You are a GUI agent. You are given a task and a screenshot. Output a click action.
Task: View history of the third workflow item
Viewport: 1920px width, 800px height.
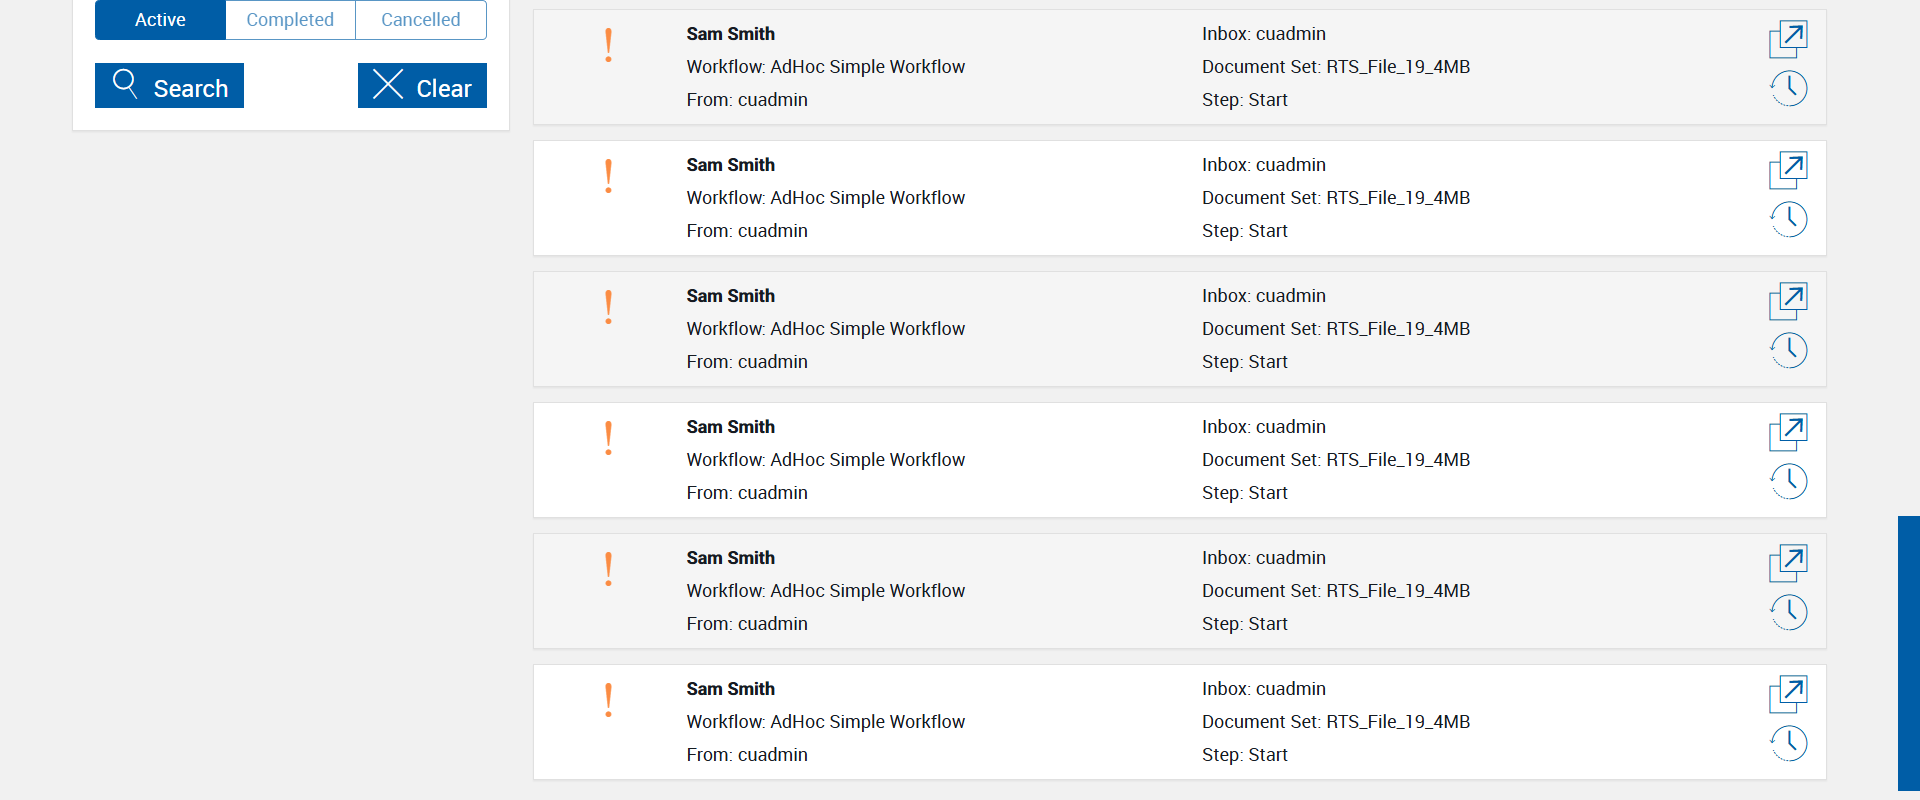click(1789, 351)
